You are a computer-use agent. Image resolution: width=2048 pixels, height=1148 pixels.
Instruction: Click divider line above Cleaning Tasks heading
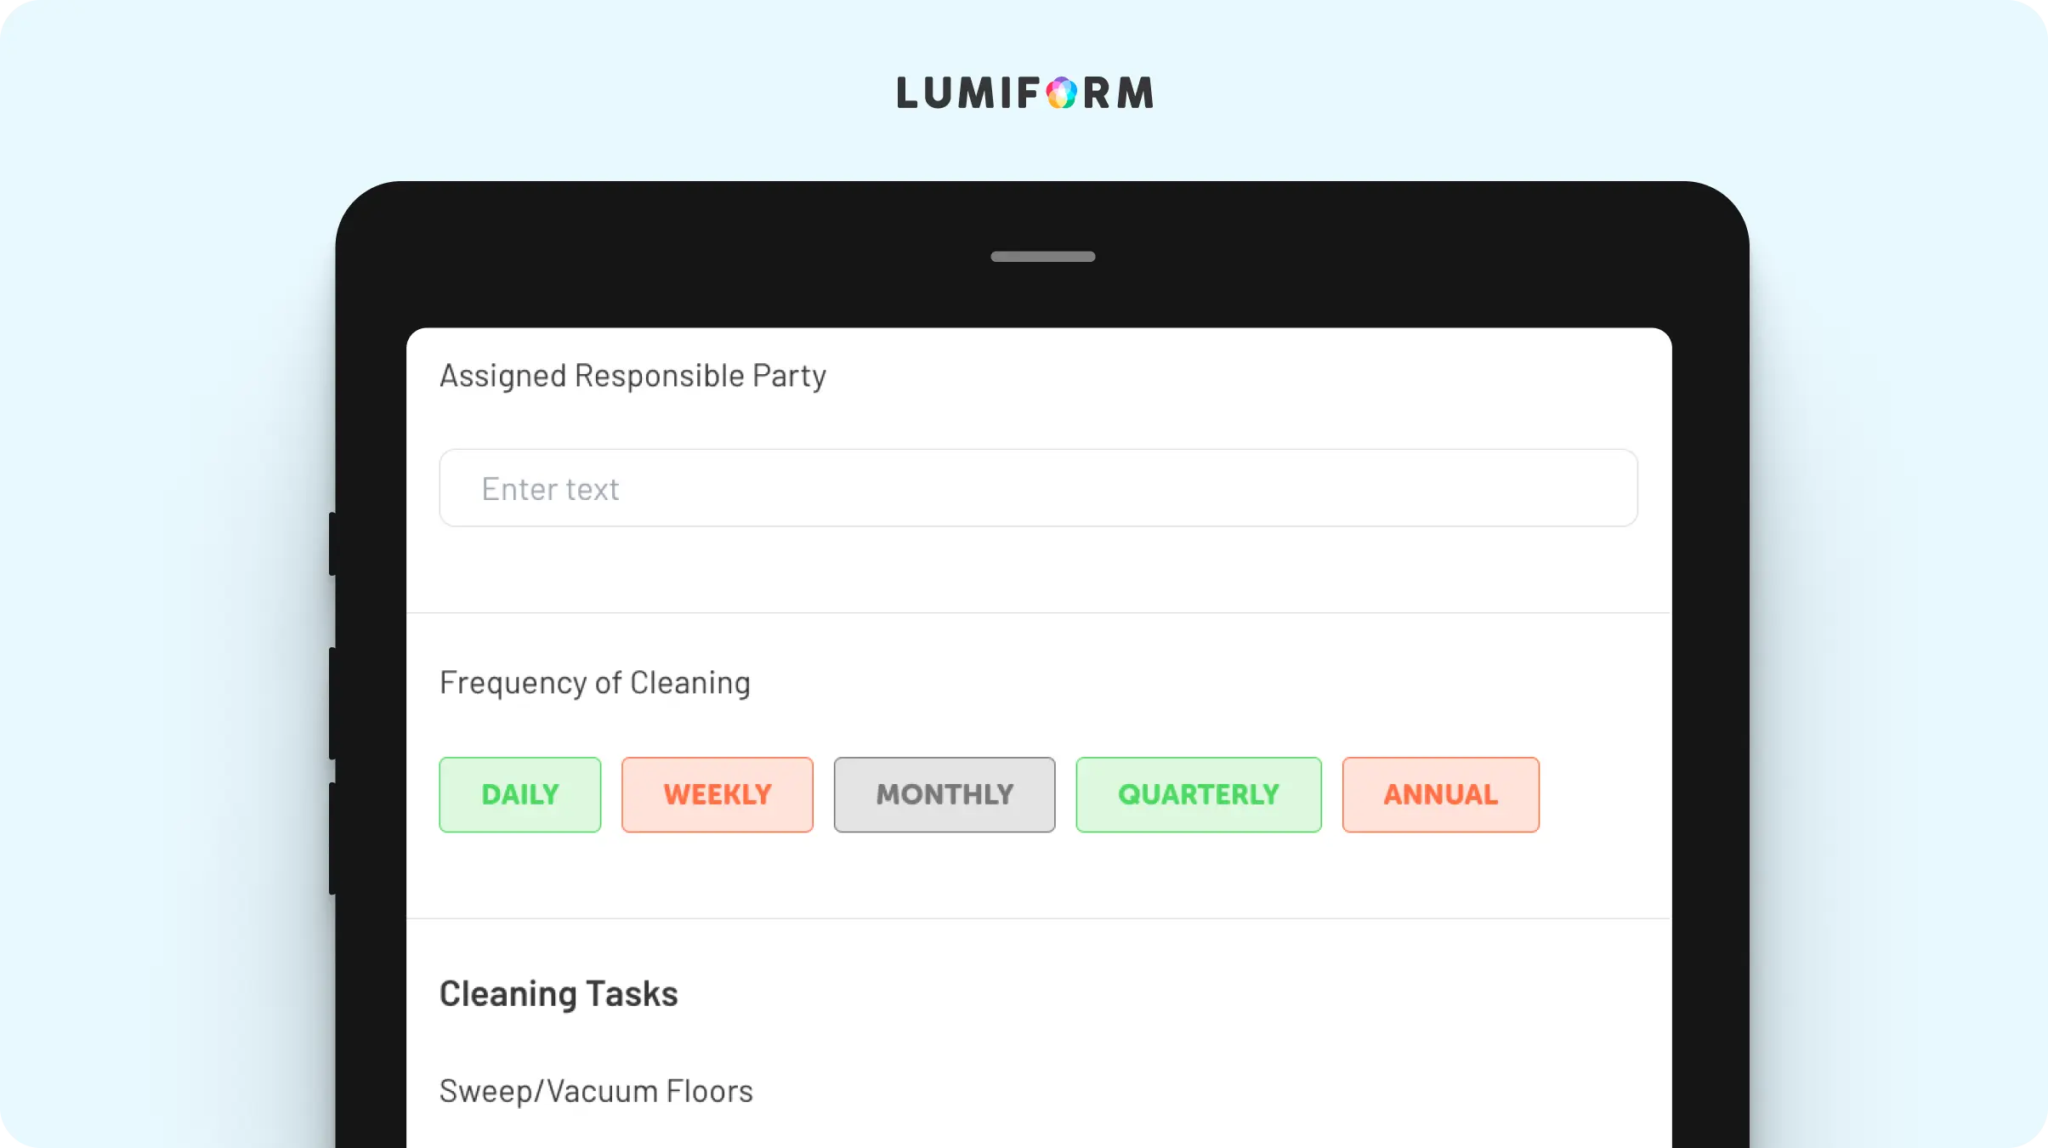click(x=1039, y=919)
